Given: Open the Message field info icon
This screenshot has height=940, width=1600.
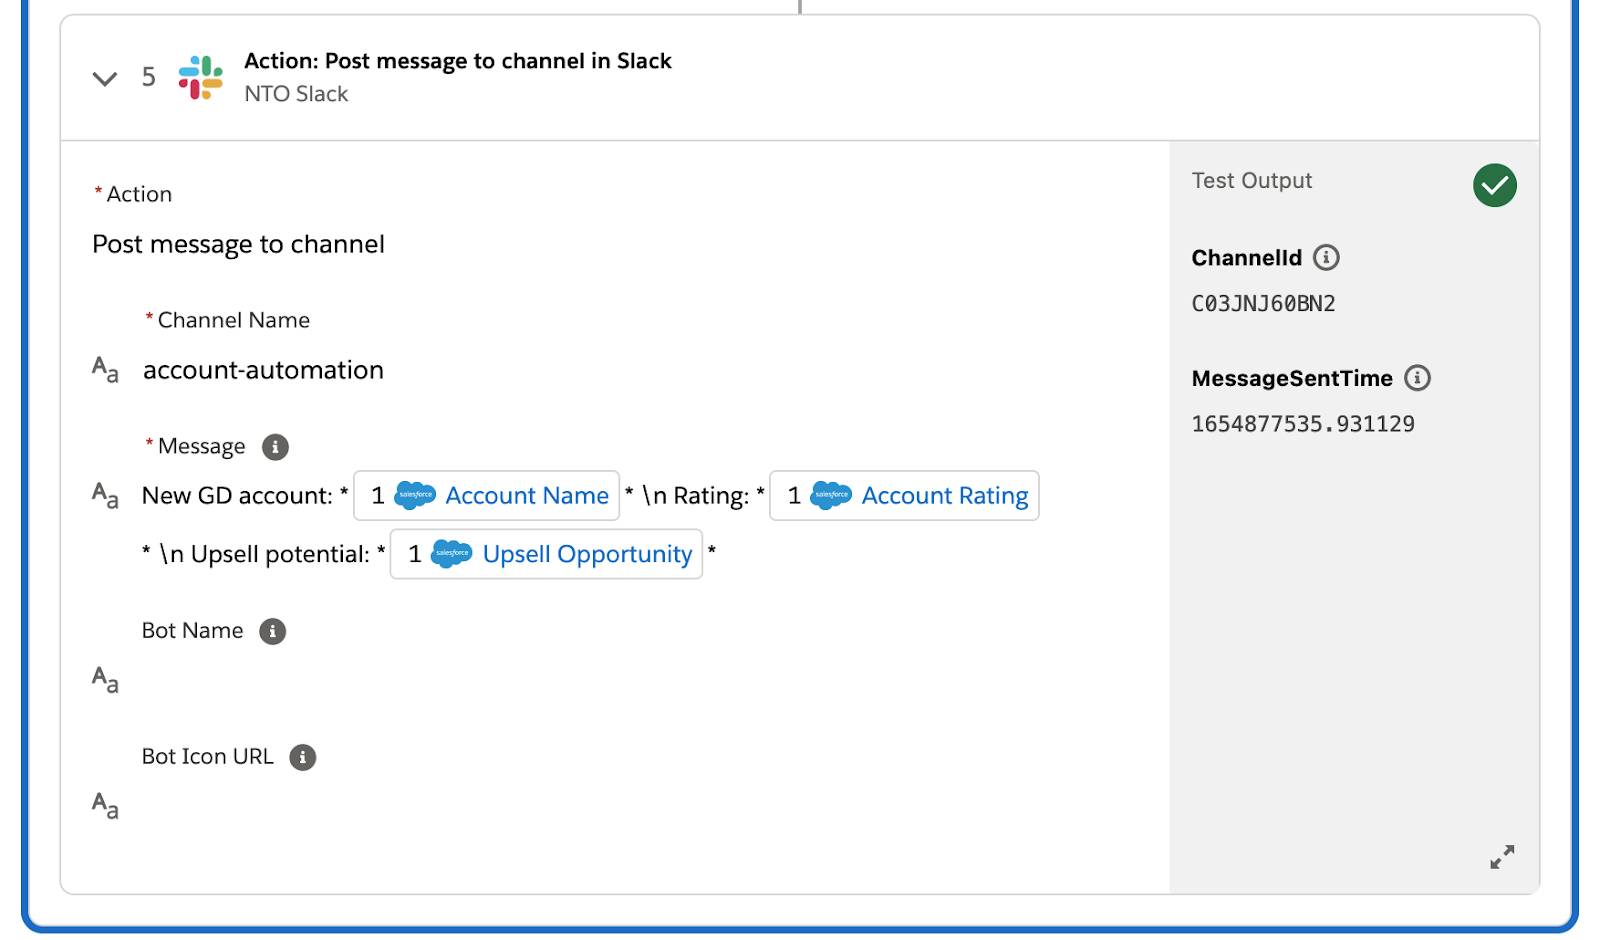Looking at the screenshot, I should pyautogui.click(x=275, y=447).
